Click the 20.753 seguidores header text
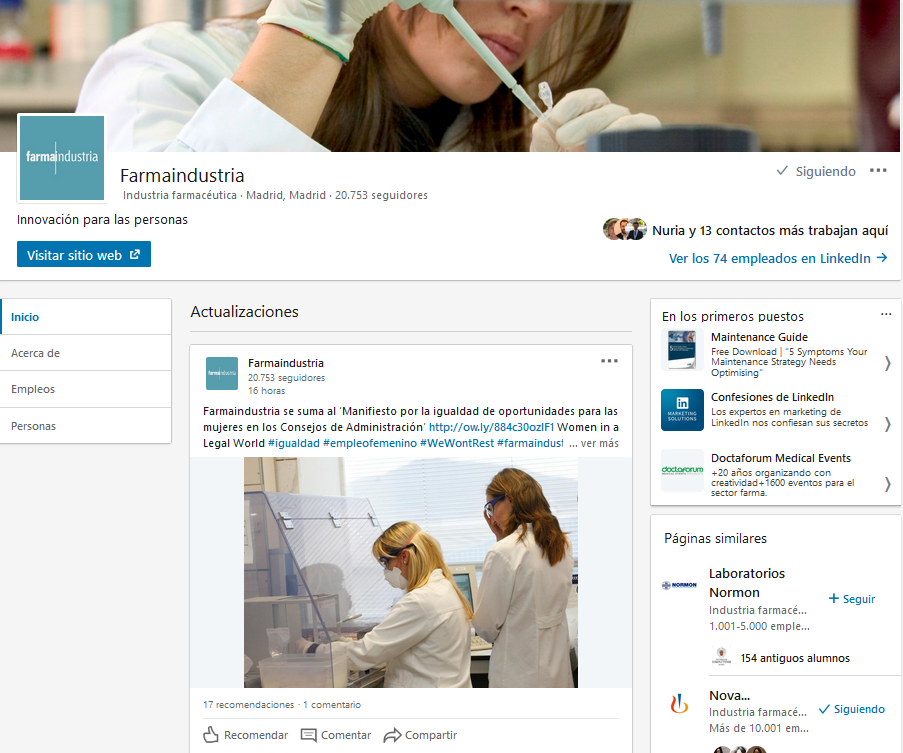This screenshot has height=753, width=903. [381, 195]
